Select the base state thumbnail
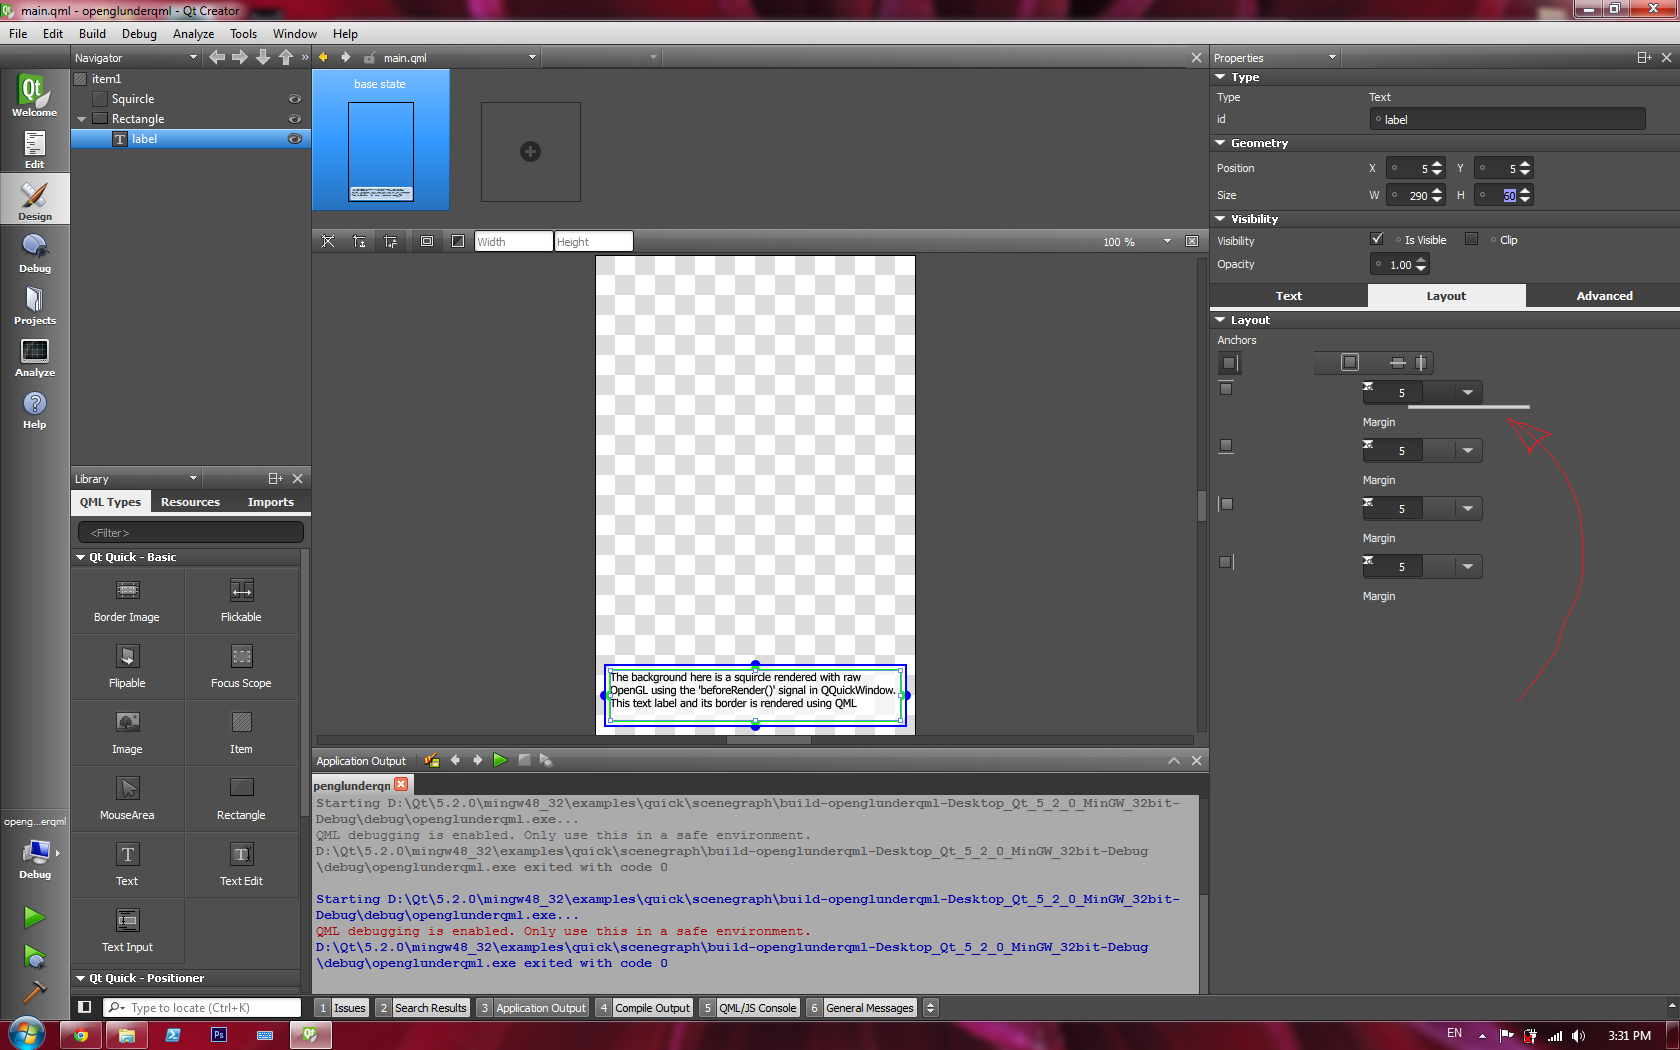Image resolution: width=1680 pixels, height=1050 pixels. 380,140
